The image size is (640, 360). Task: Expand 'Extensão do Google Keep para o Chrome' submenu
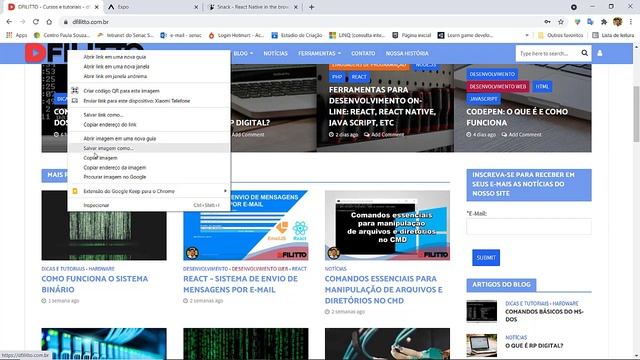pyautogui.click(x=149, y=191)
